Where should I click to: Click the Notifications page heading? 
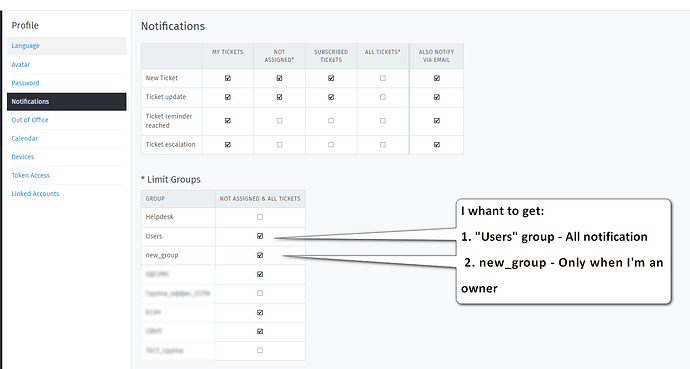point(173,26)
